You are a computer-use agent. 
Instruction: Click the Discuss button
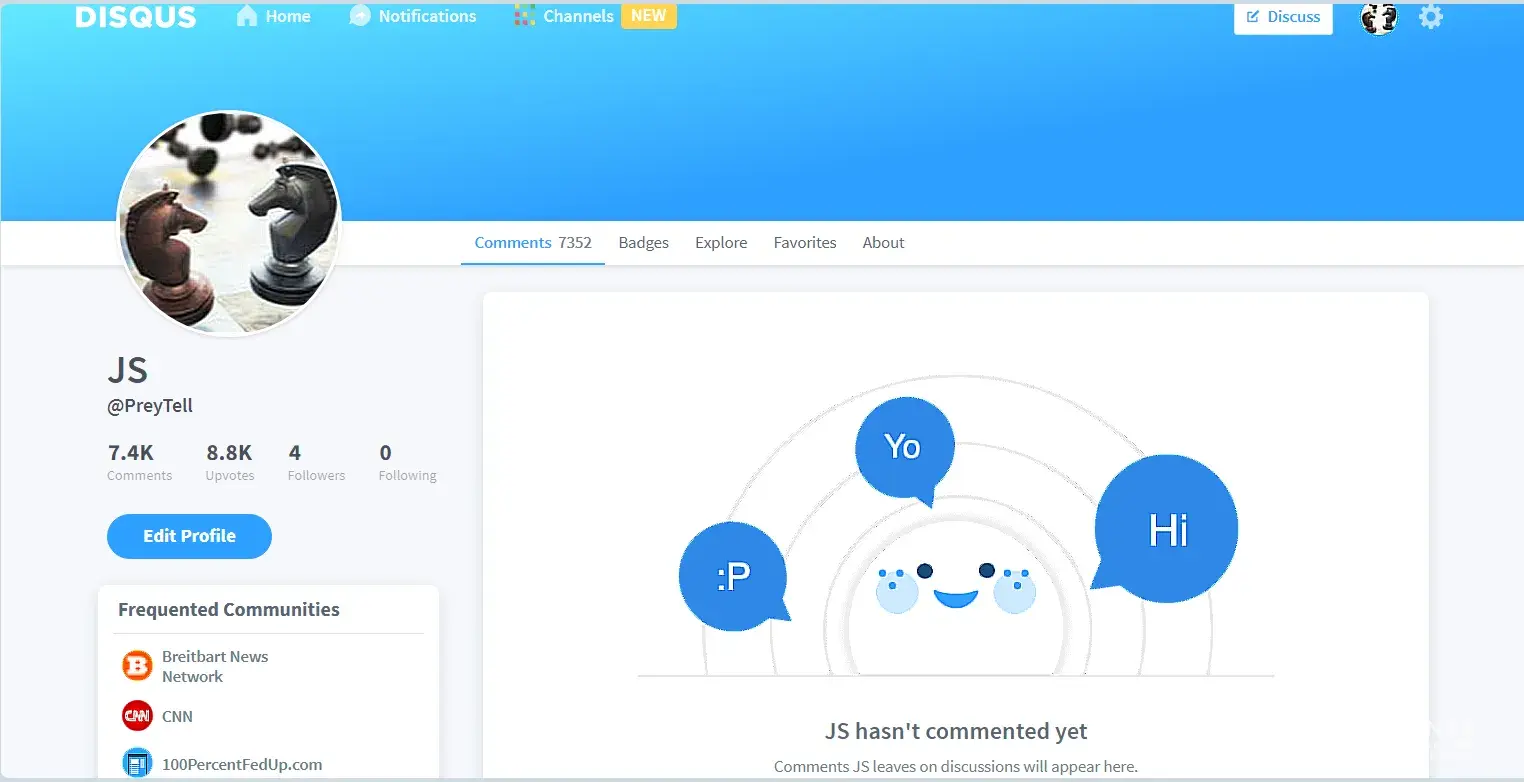coord(1283,17)
